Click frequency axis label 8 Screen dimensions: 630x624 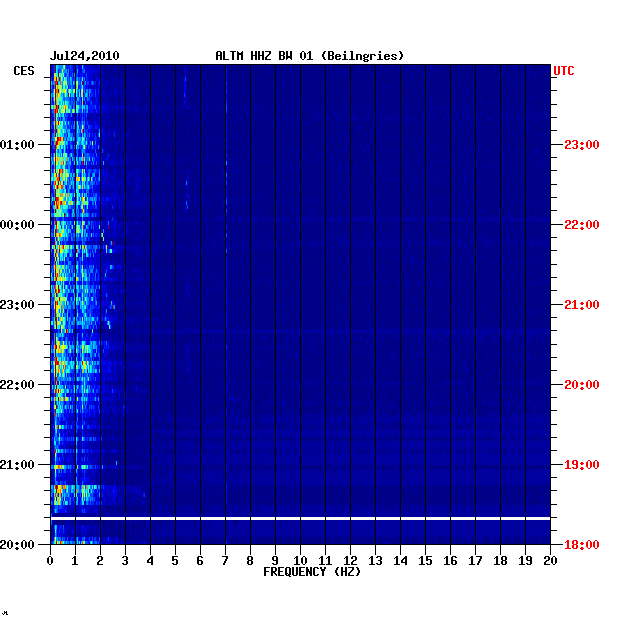pyautogui.click(x=250, y=561)
